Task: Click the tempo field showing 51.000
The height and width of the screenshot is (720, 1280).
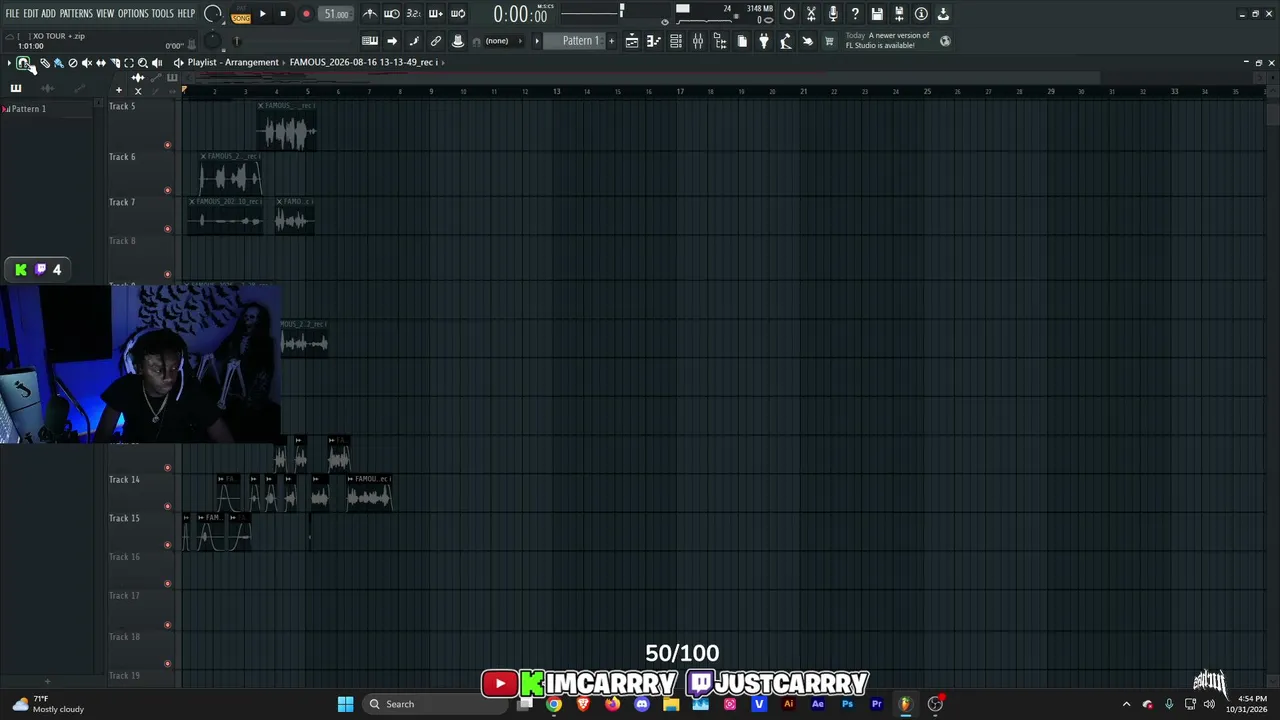Action: pyautogui.click(x=337, y=14)
